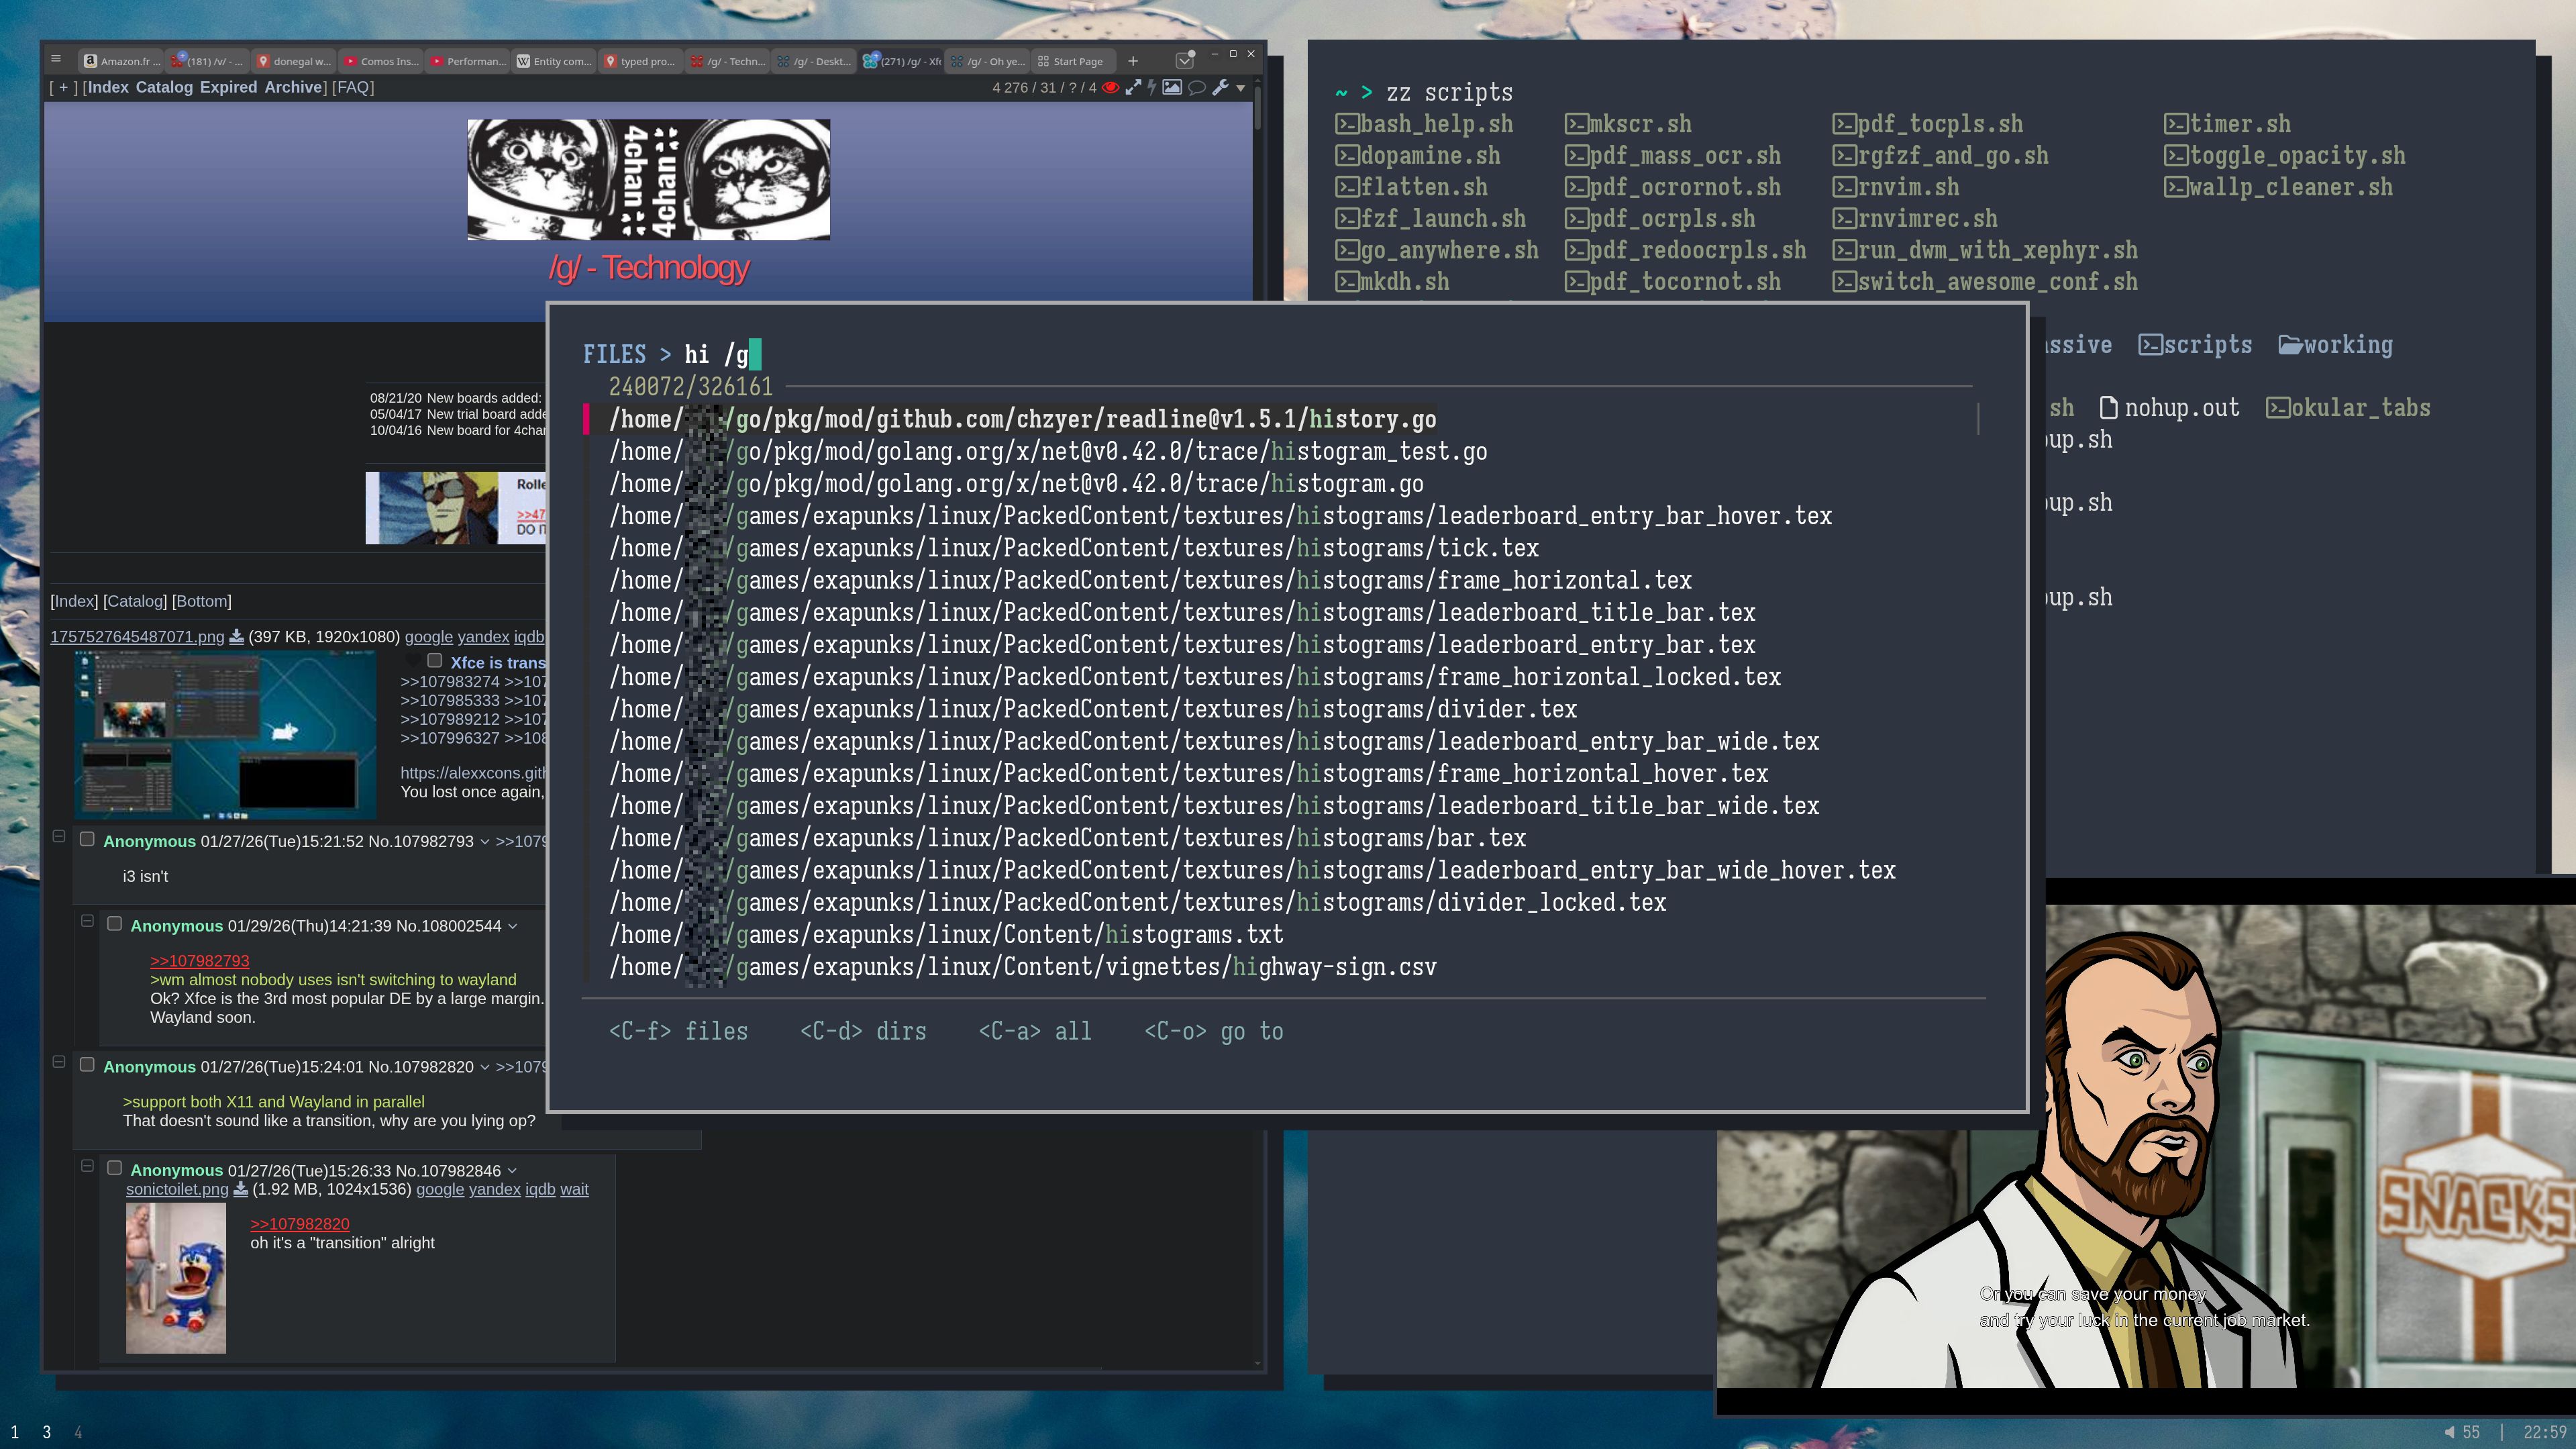The height and width of the screenshot is (1449, 2576).
Task: Collapse post No.107982820 with minus button
Action: (59, 1062)
